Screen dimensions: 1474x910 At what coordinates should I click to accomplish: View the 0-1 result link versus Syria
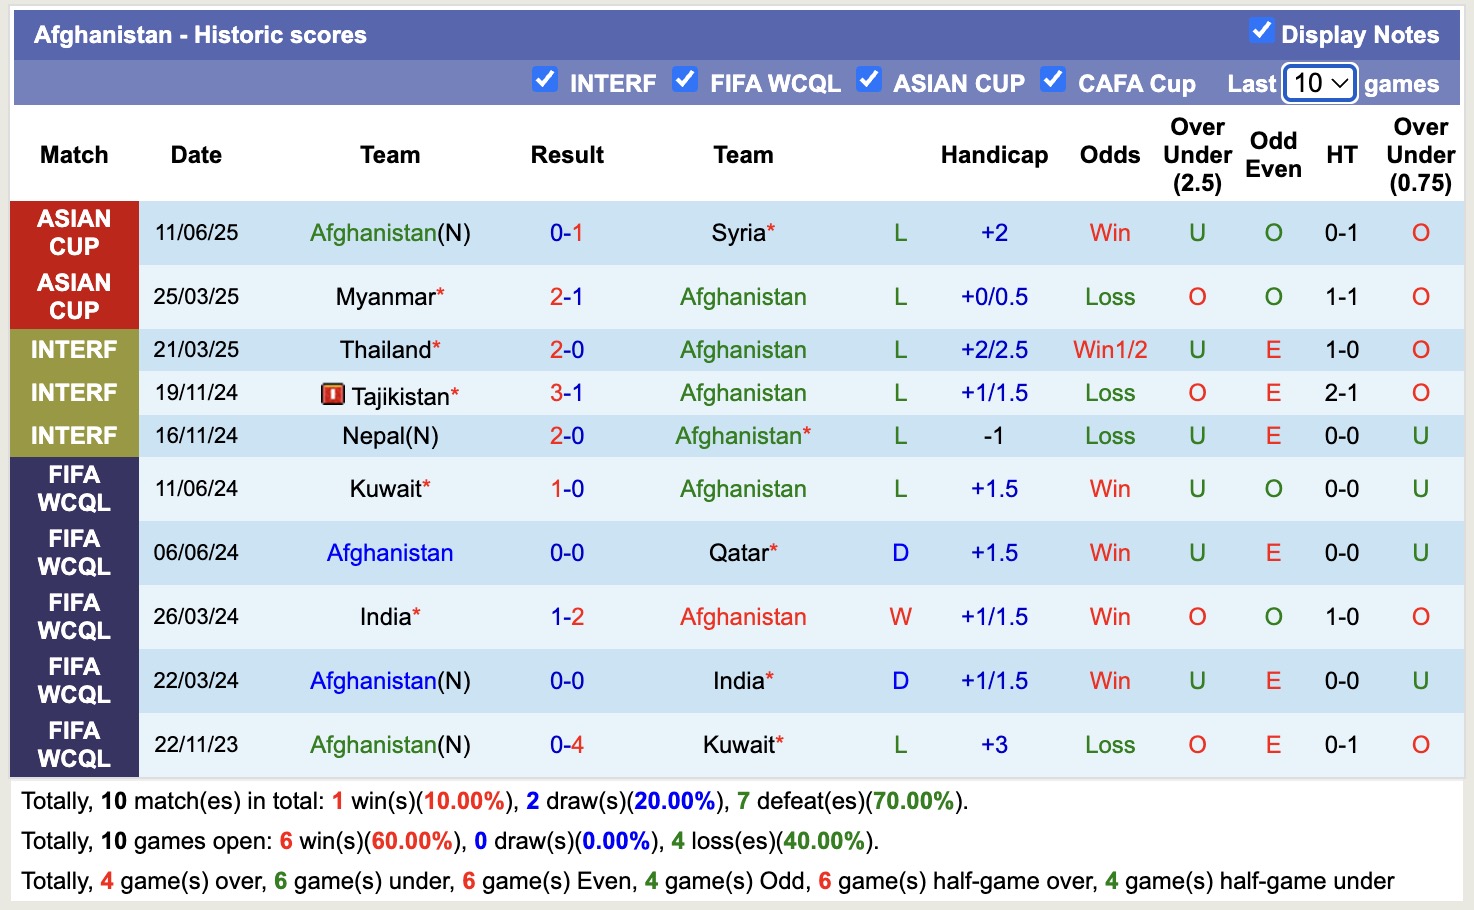point(566,232)
